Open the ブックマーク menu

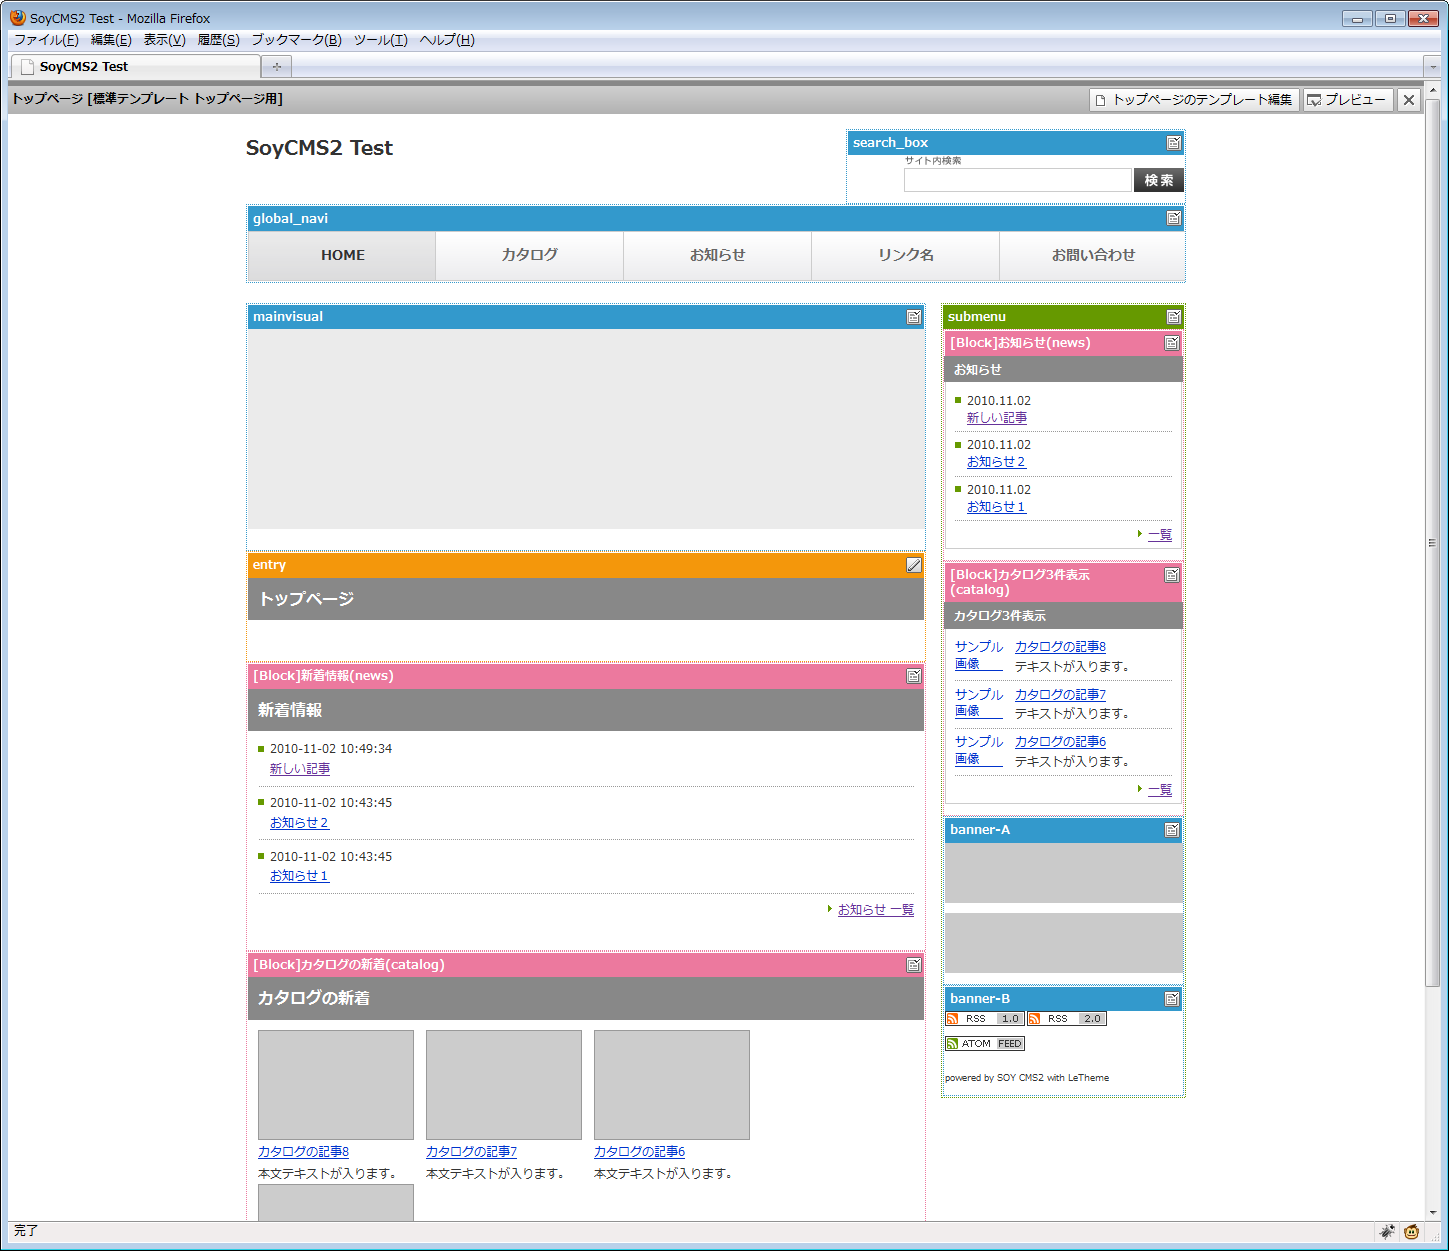tap(296, 40)
